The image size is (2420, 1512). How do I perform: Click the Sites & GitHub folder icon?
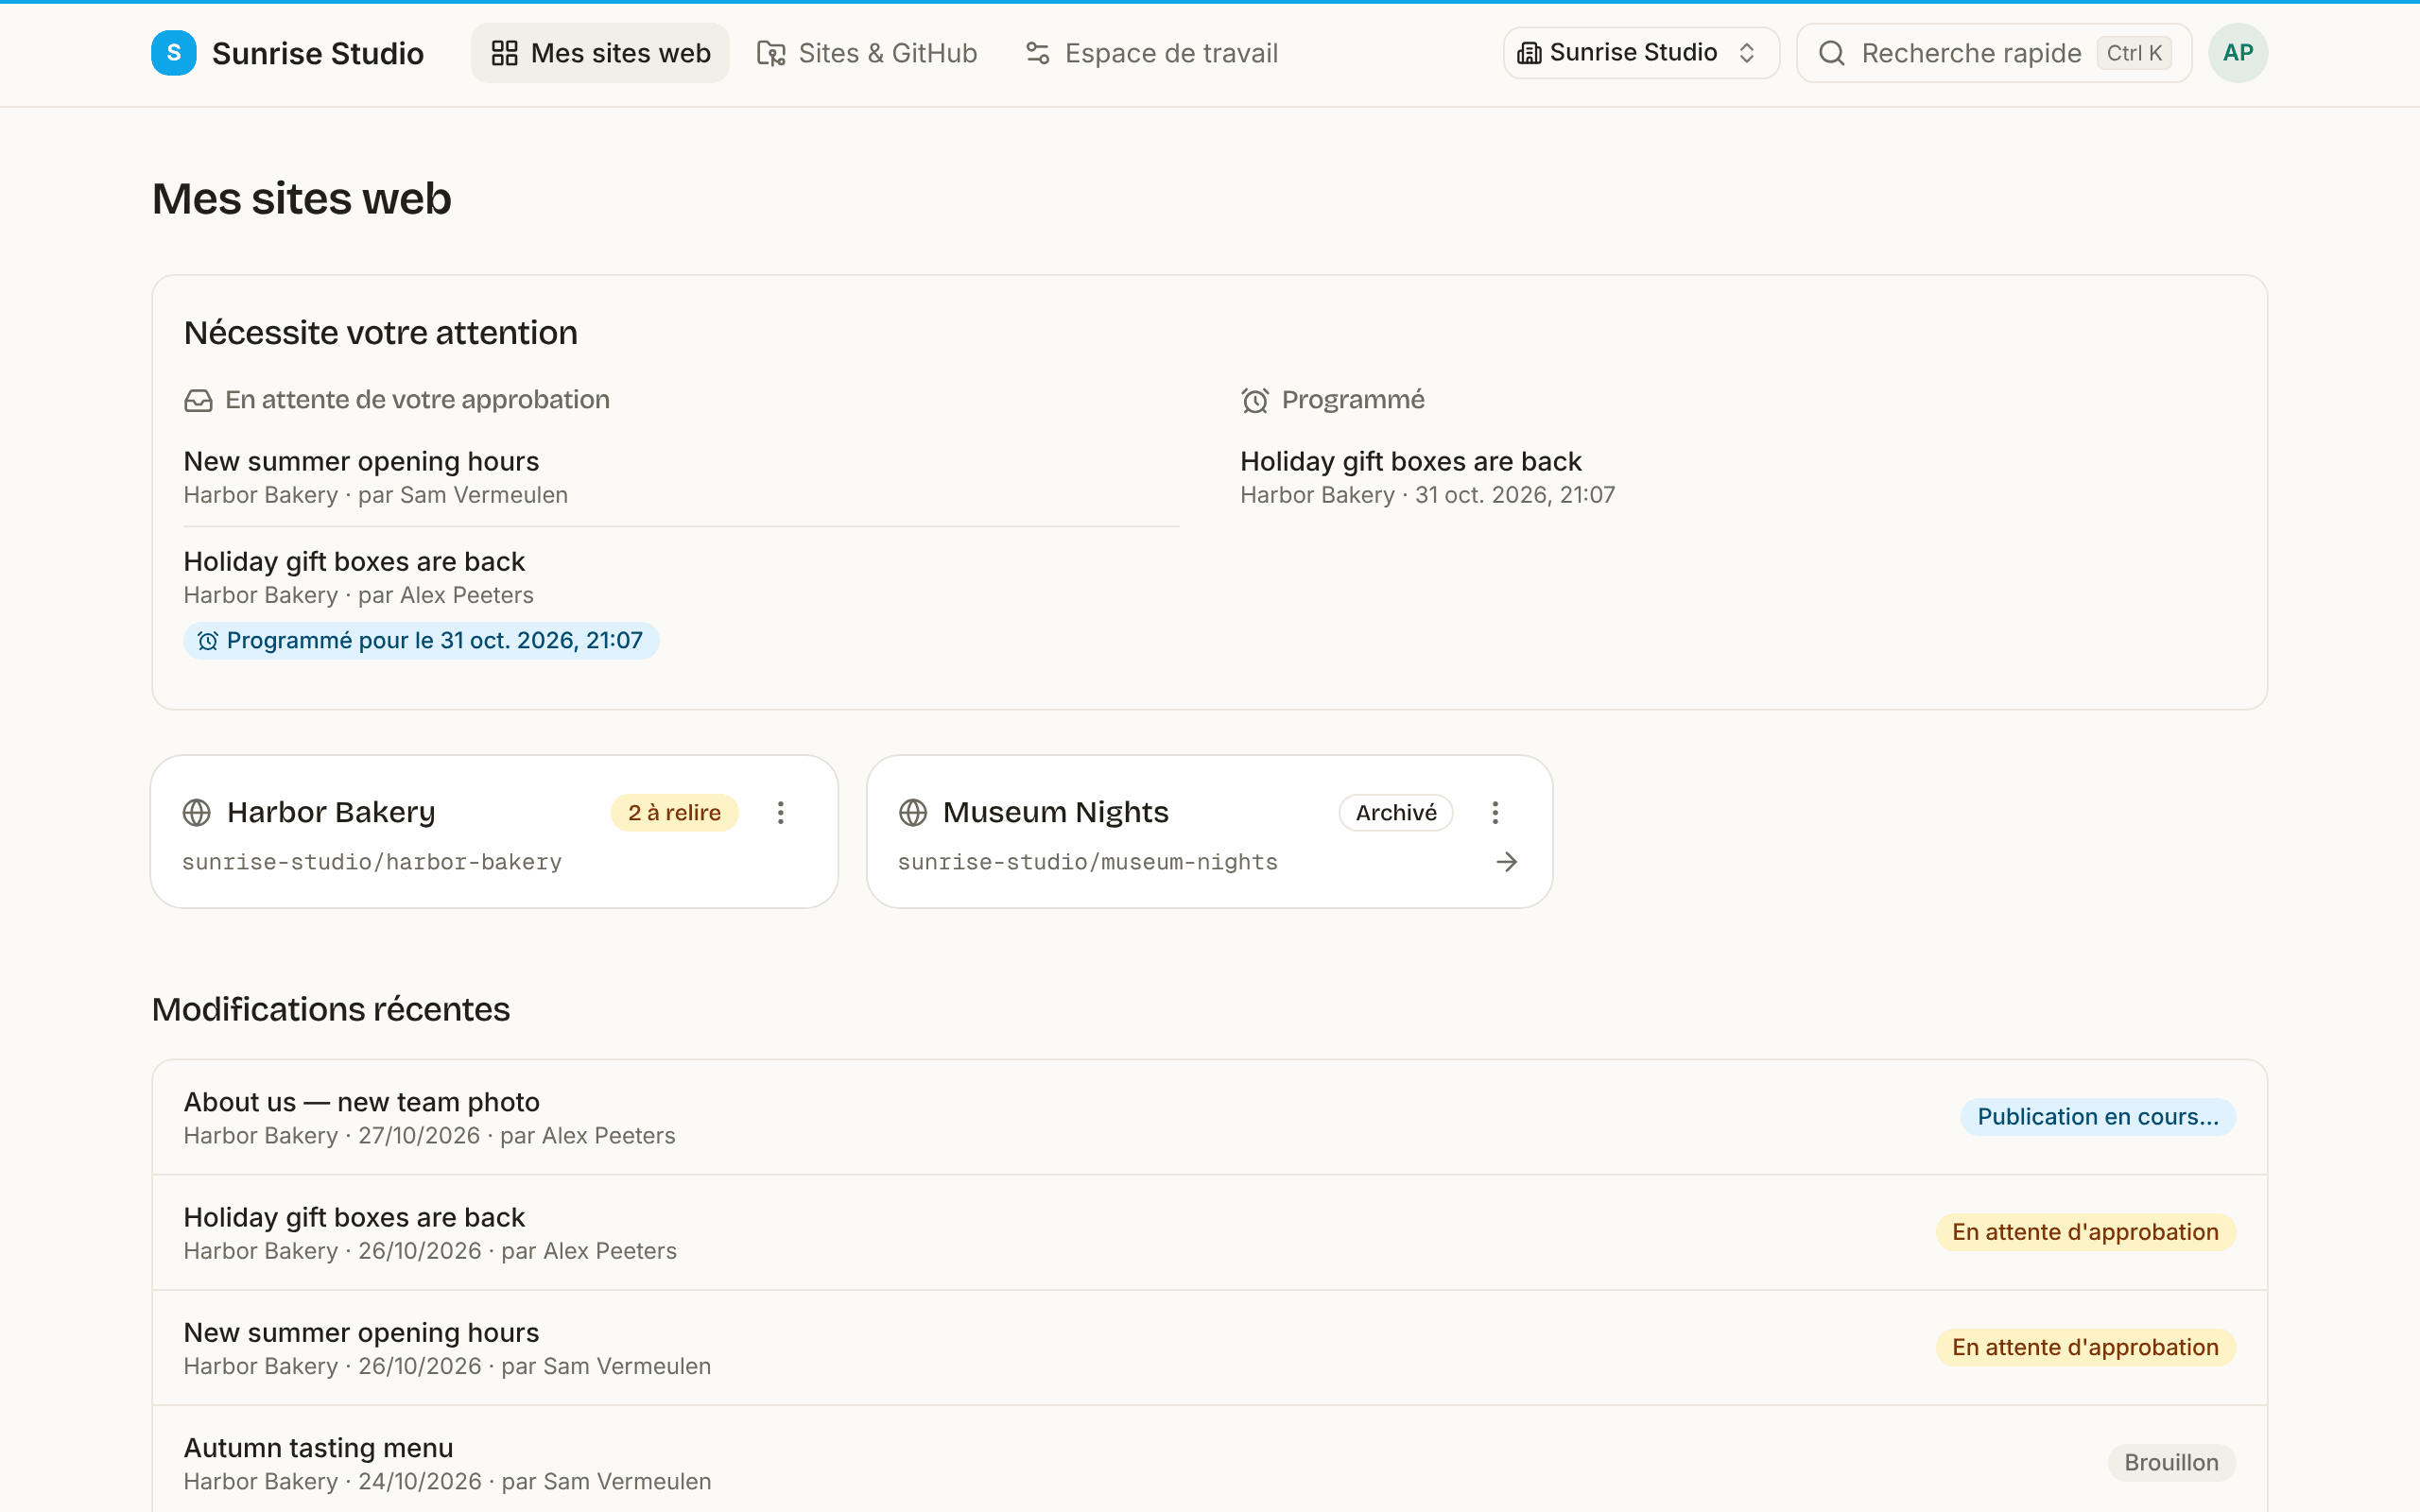771,53
